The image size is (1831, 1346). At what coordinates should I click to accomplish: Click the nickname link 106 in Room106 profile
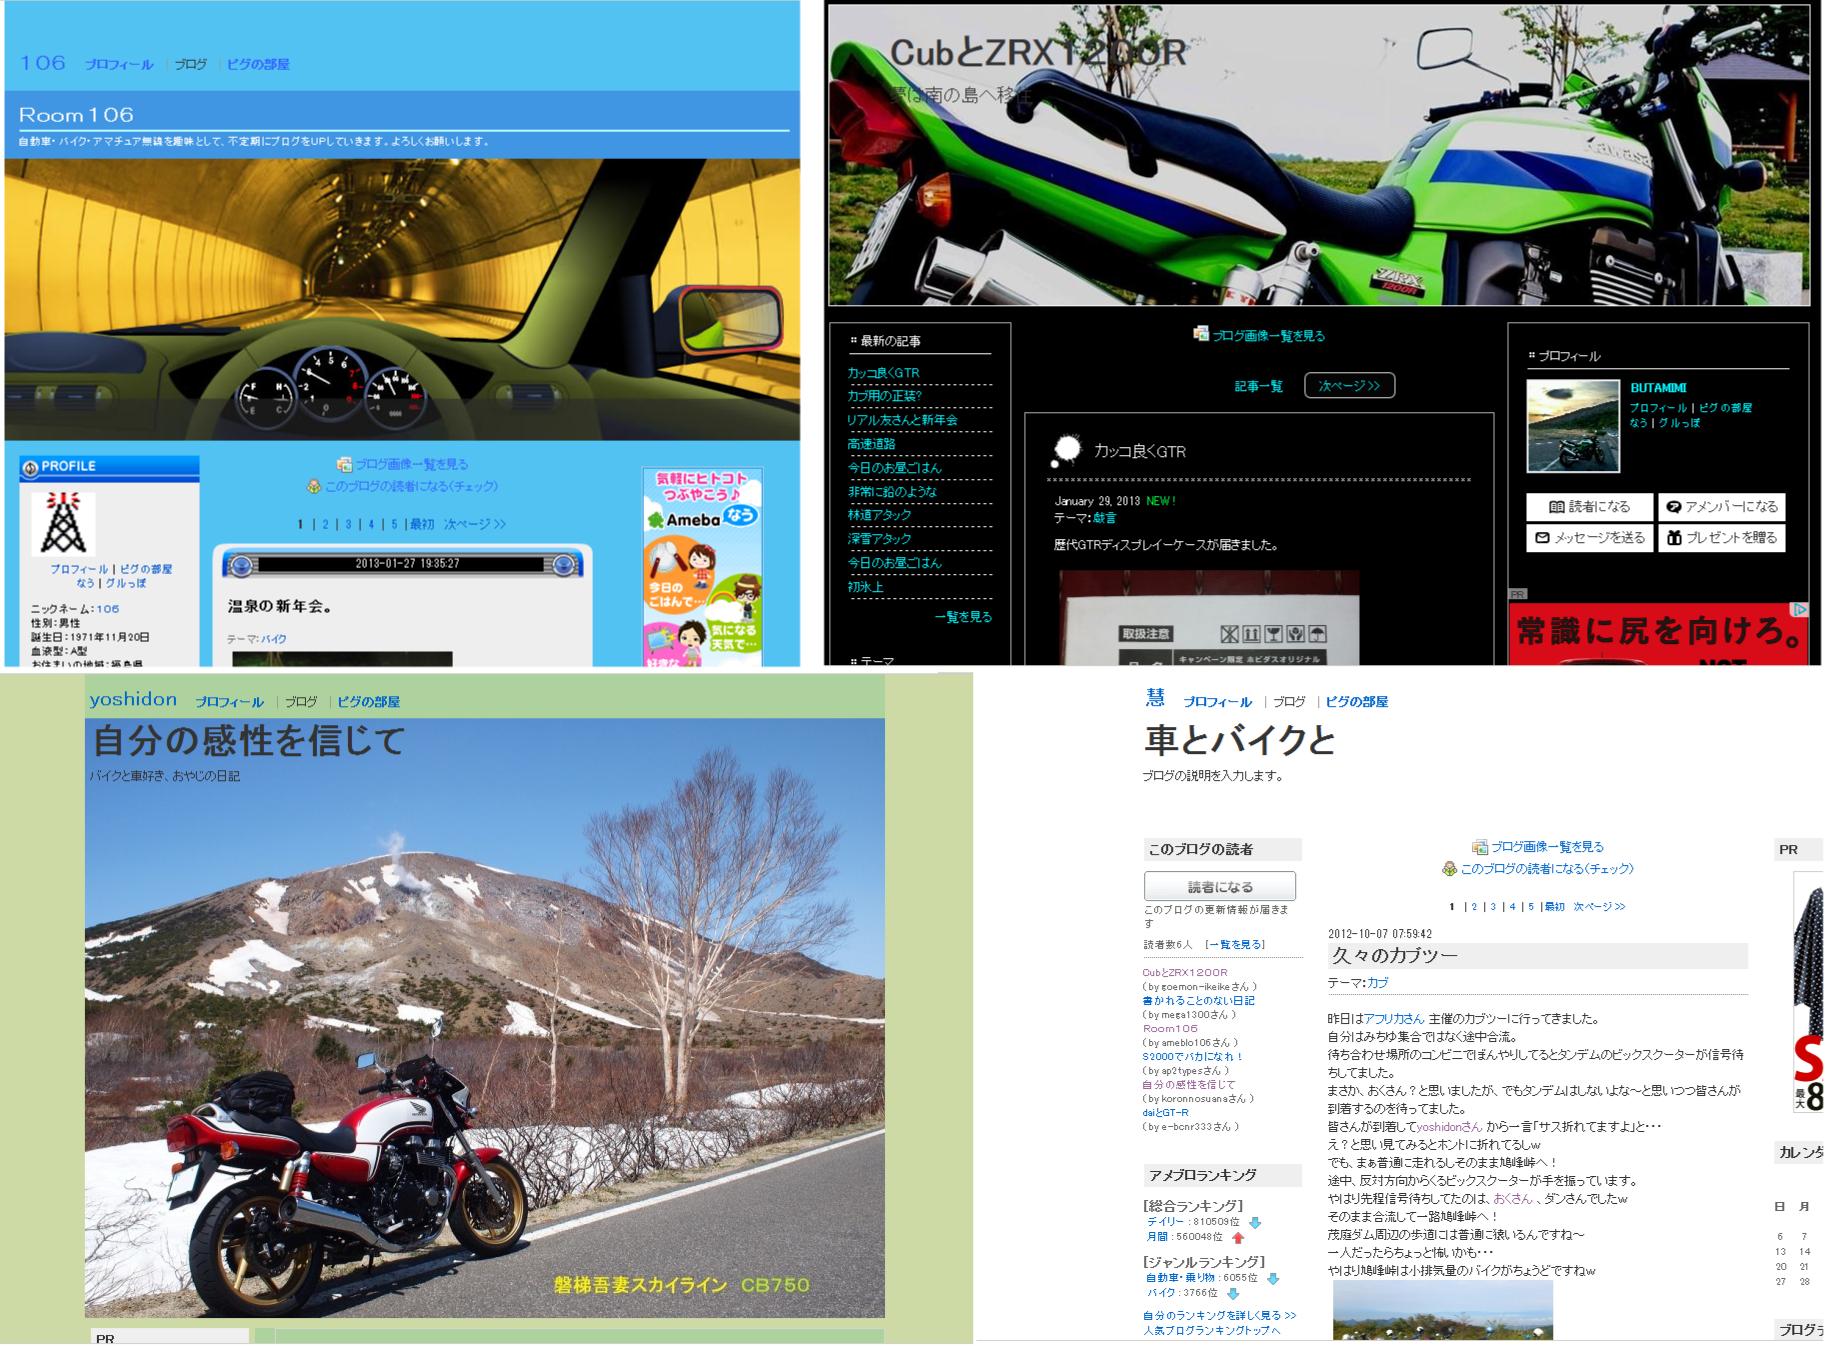tap(107, 608)
